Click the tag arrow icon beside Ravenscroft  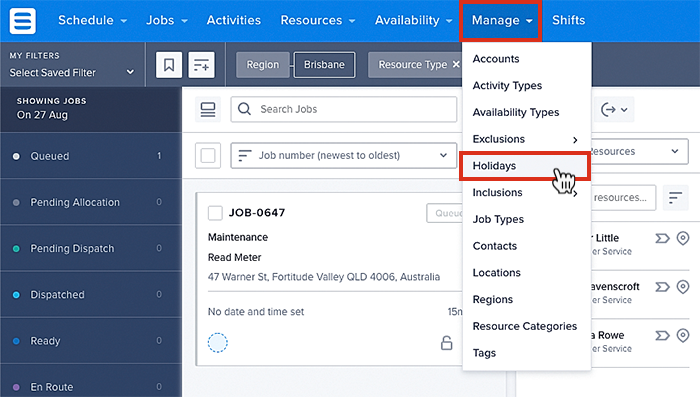(662, 287)
